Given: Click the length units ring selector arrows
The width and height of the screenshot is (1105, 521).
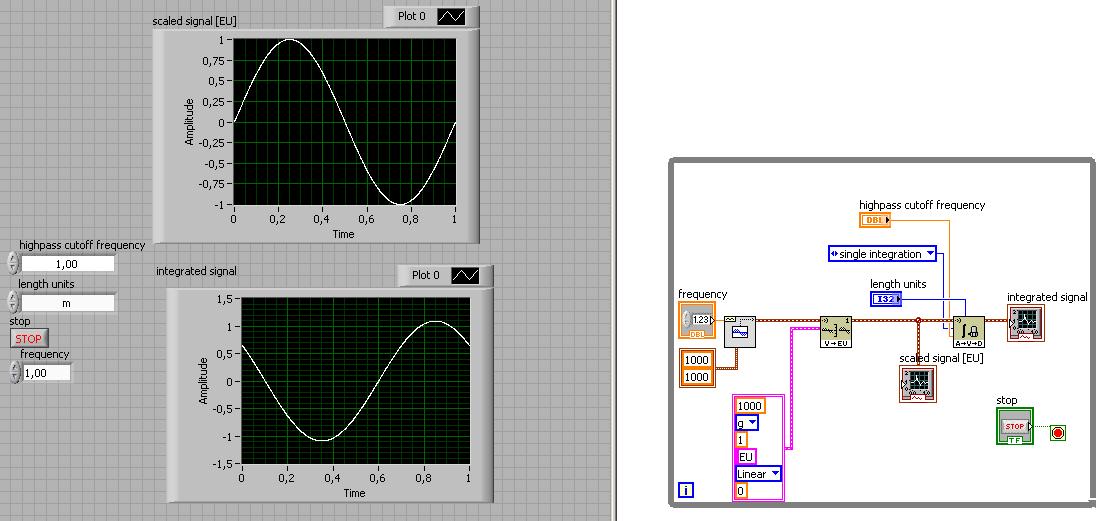Looking at the screenshot, I should tap(12, 302).
